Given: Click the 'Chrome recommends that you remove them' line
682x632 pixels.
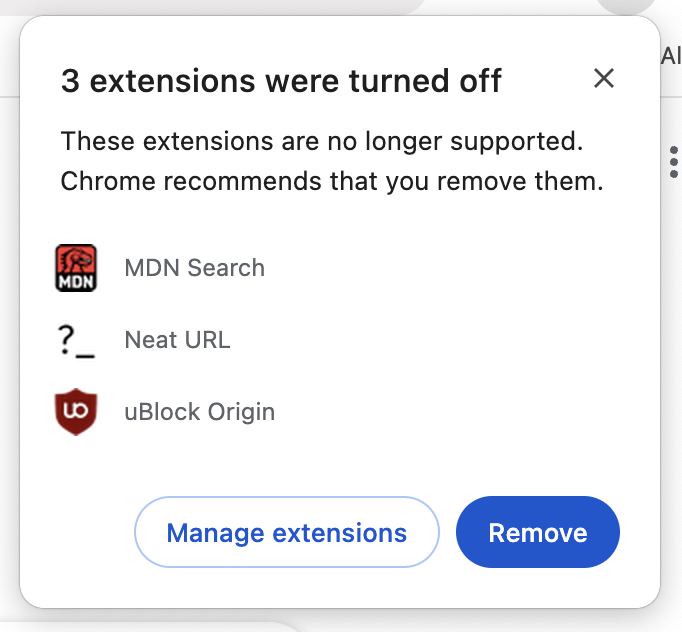Looking at the screenshot, I should (332, 181).
